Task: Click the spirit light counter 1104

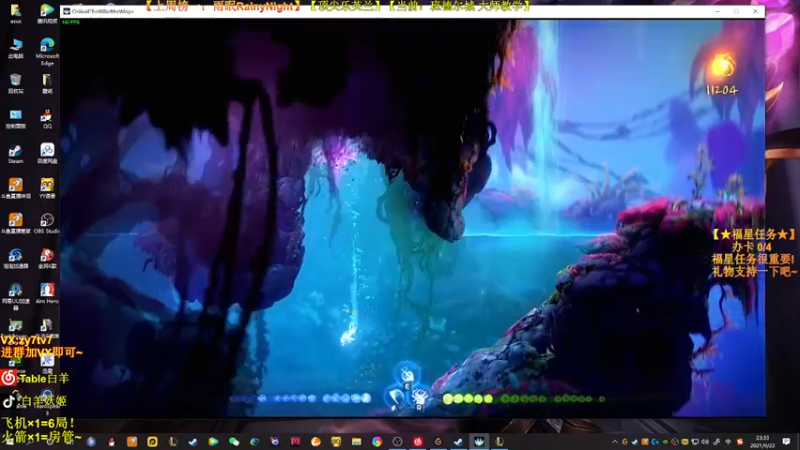Action: coord(721,90)
